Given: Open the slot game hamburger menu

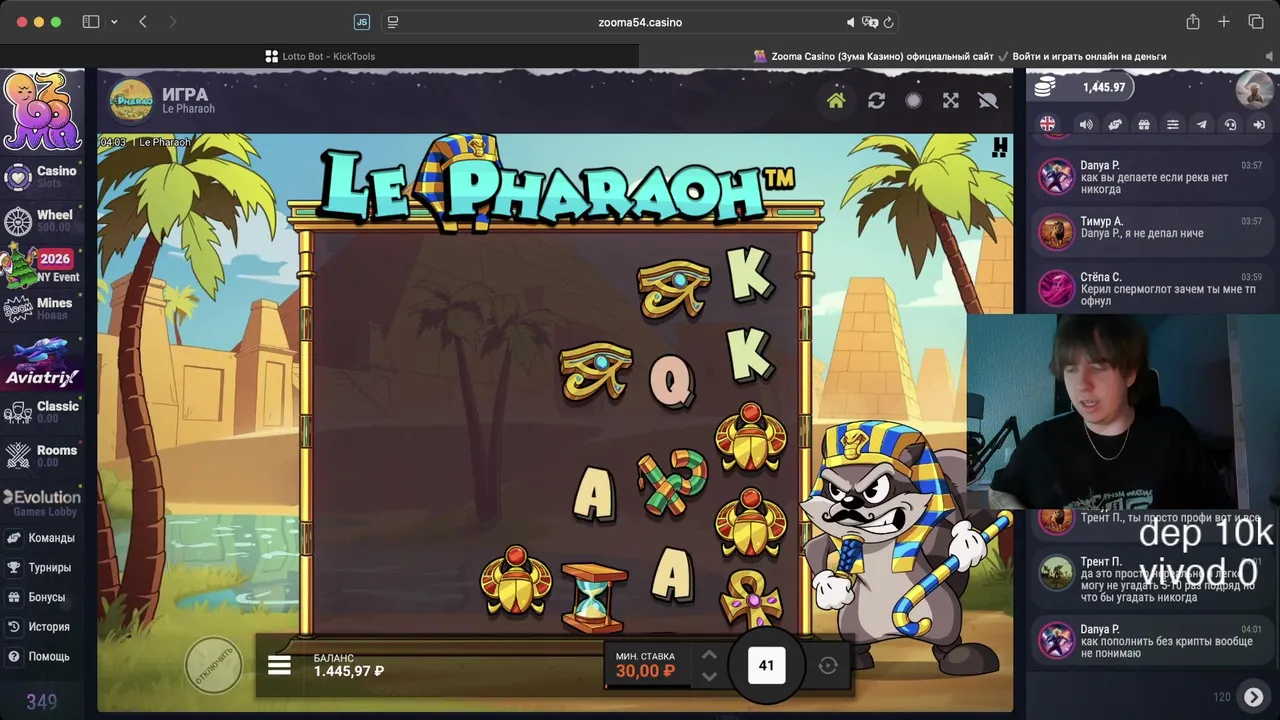Looking at the screenshot, I should pos(279,666).
